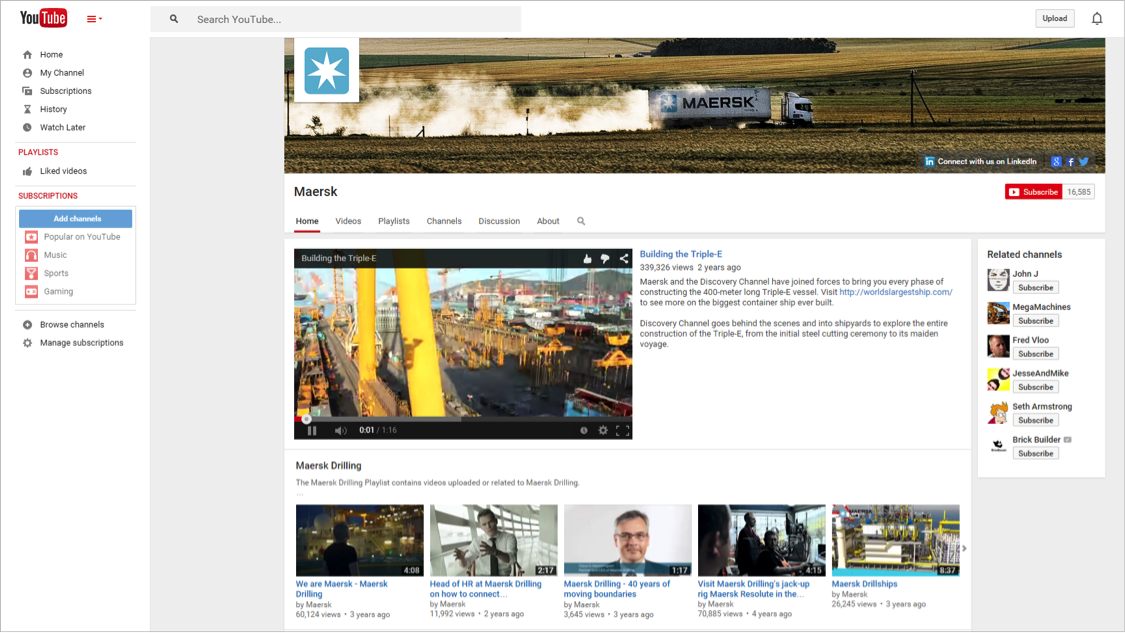
Task: Click the Twitter icon on banner
Action: pos(1084,161)
